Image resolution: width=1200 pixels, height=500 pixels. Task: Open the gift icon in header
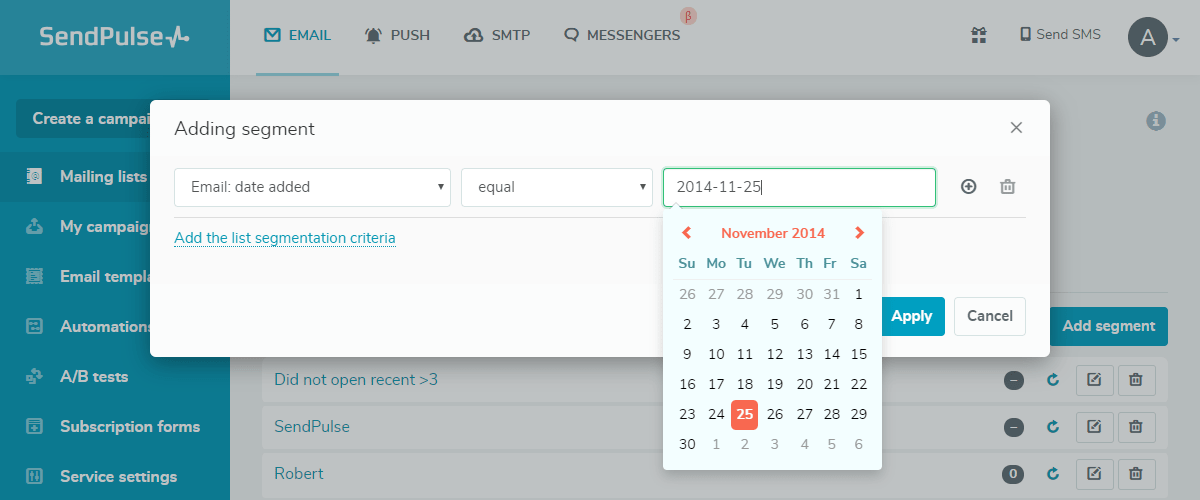(979, 35)
